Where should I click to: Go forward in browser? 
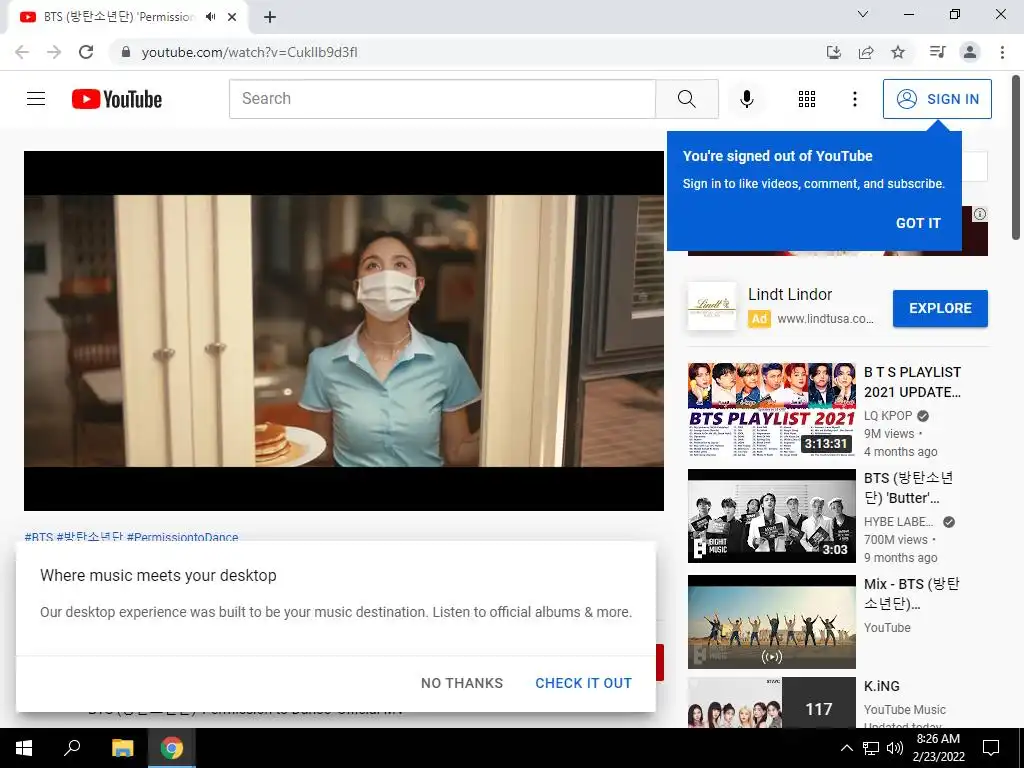(x=54, y=52)
